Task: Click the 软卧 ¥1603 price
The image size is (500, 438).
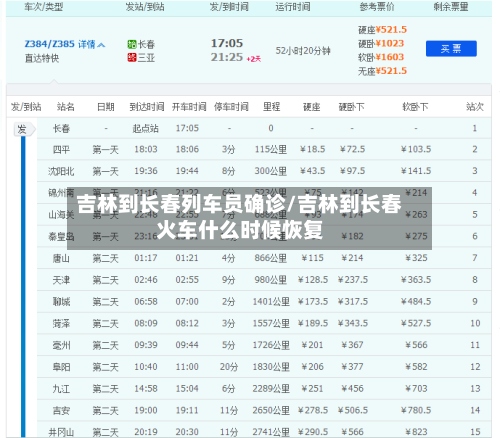Action: (381, 57)
